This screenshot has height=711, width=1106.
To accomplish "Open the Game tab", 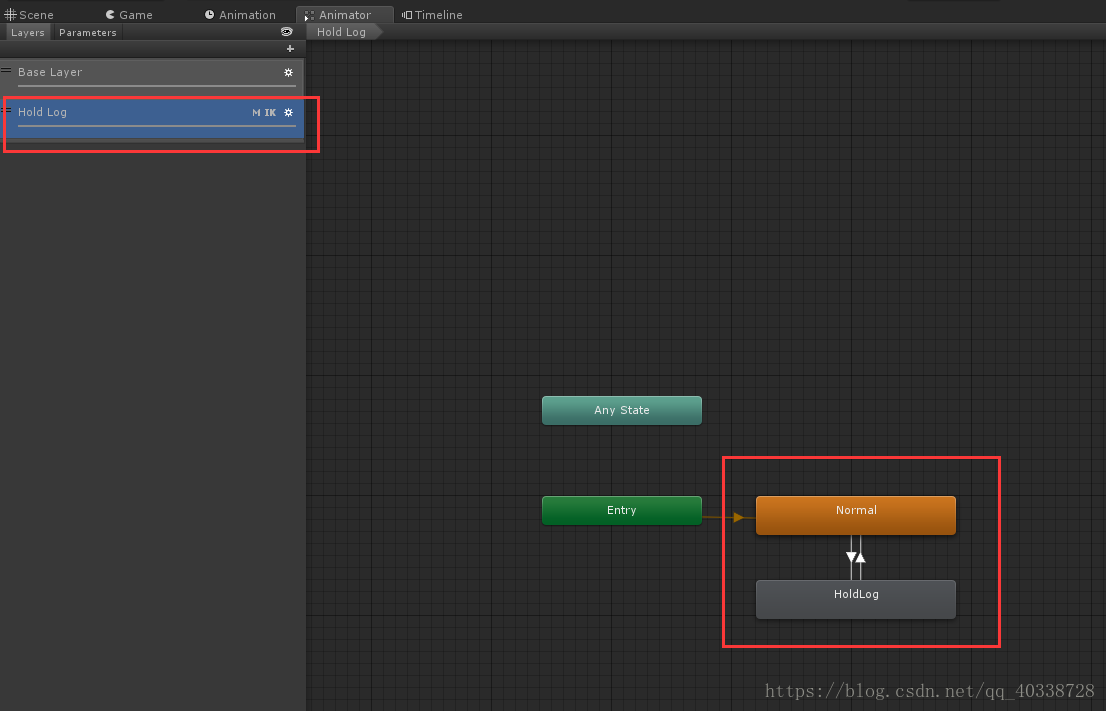I will (x=129, y=15).
